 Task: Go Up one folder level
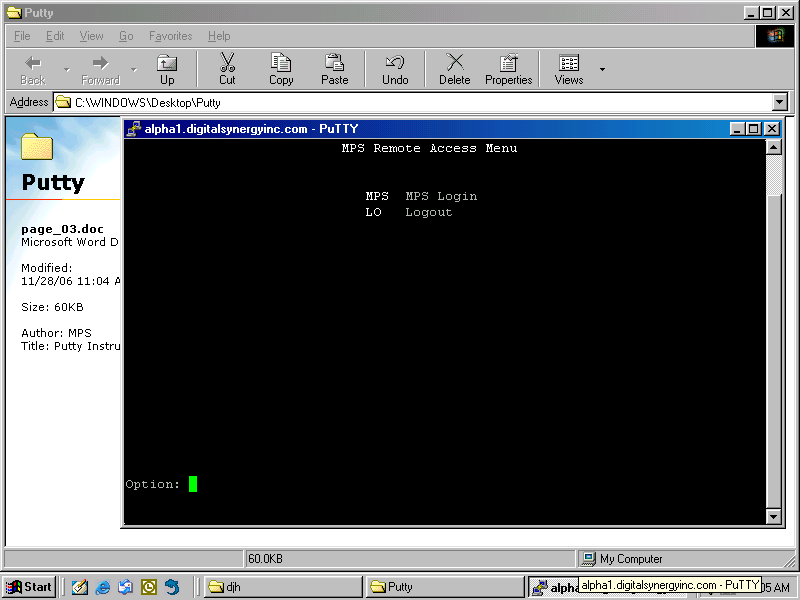click(x=167, y=70)
